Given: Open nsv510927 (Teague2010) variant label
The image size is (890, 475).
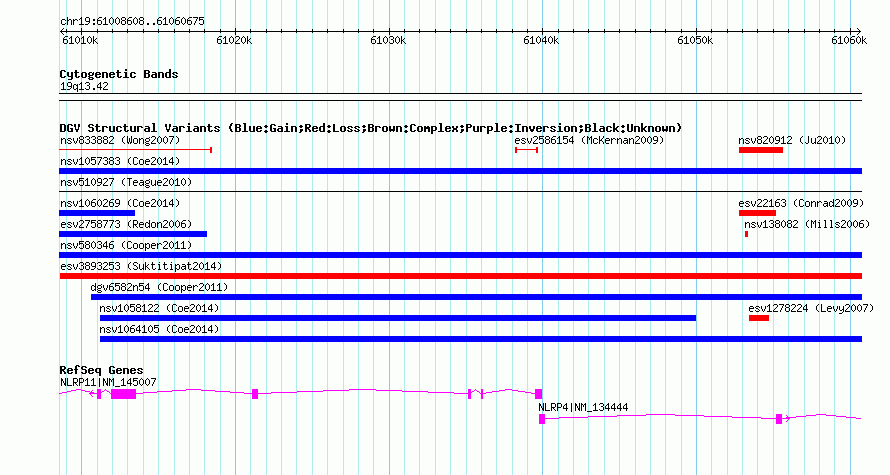Looking at the screenshot, I should (126, 182).
